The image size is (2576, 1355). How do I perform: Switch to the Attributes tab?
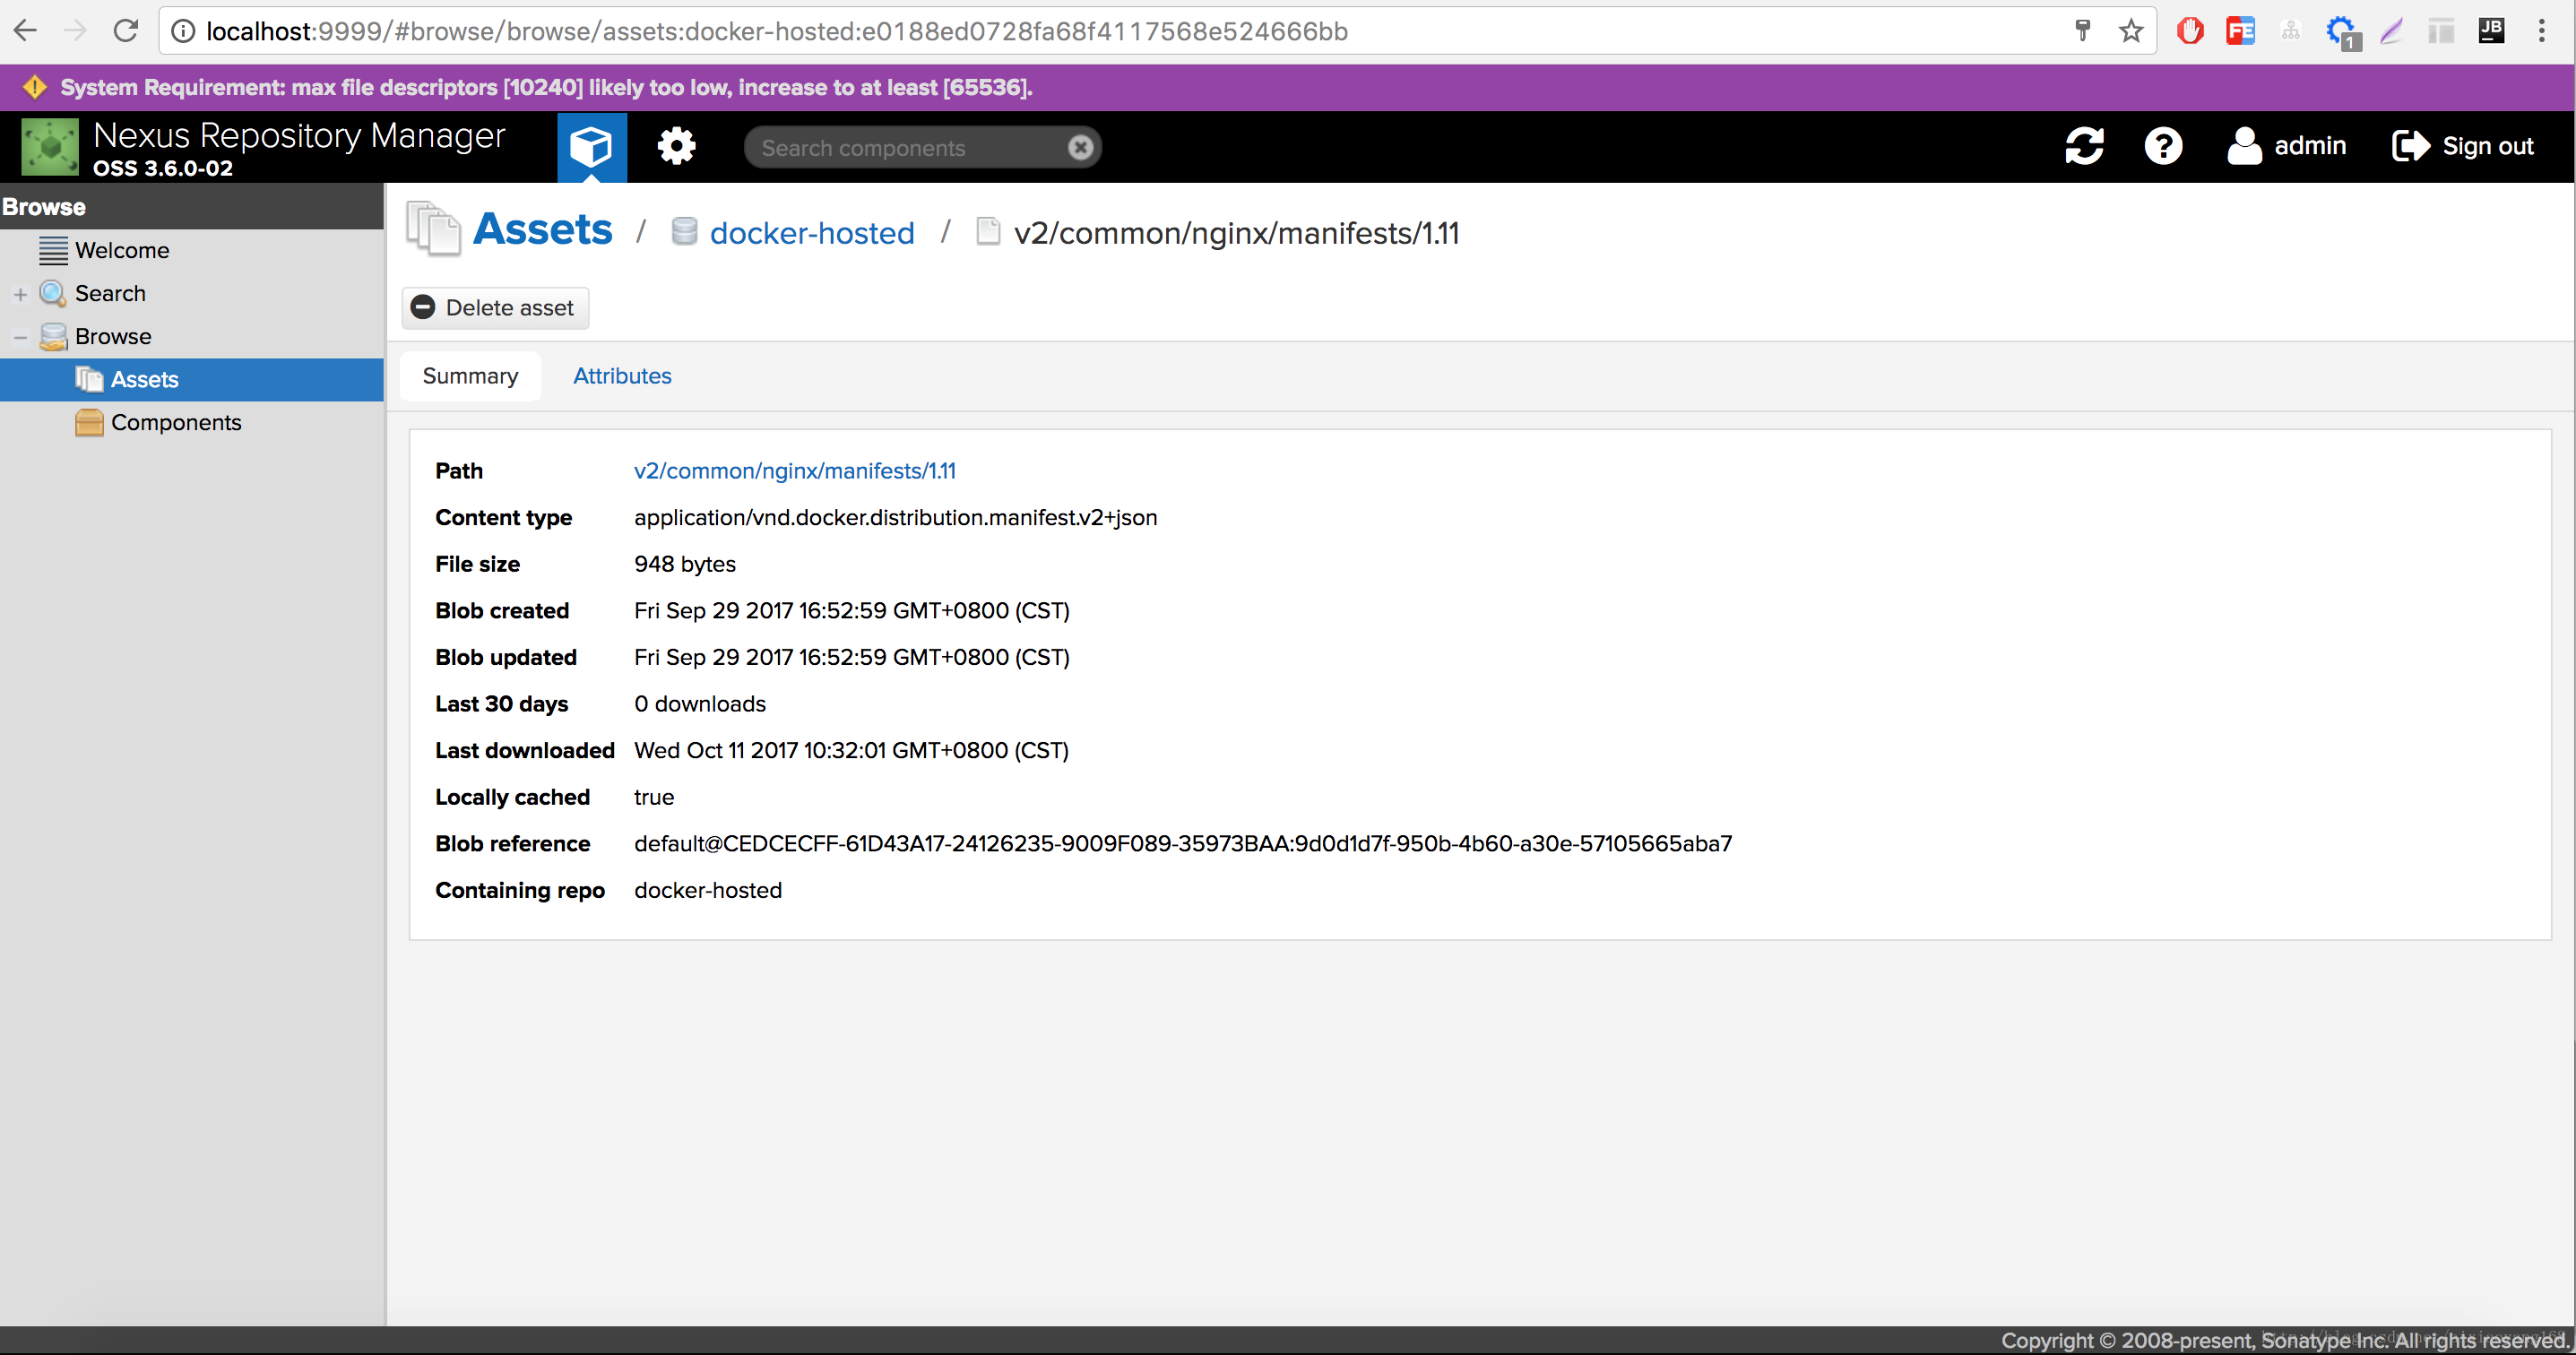(x=622, y=376)
